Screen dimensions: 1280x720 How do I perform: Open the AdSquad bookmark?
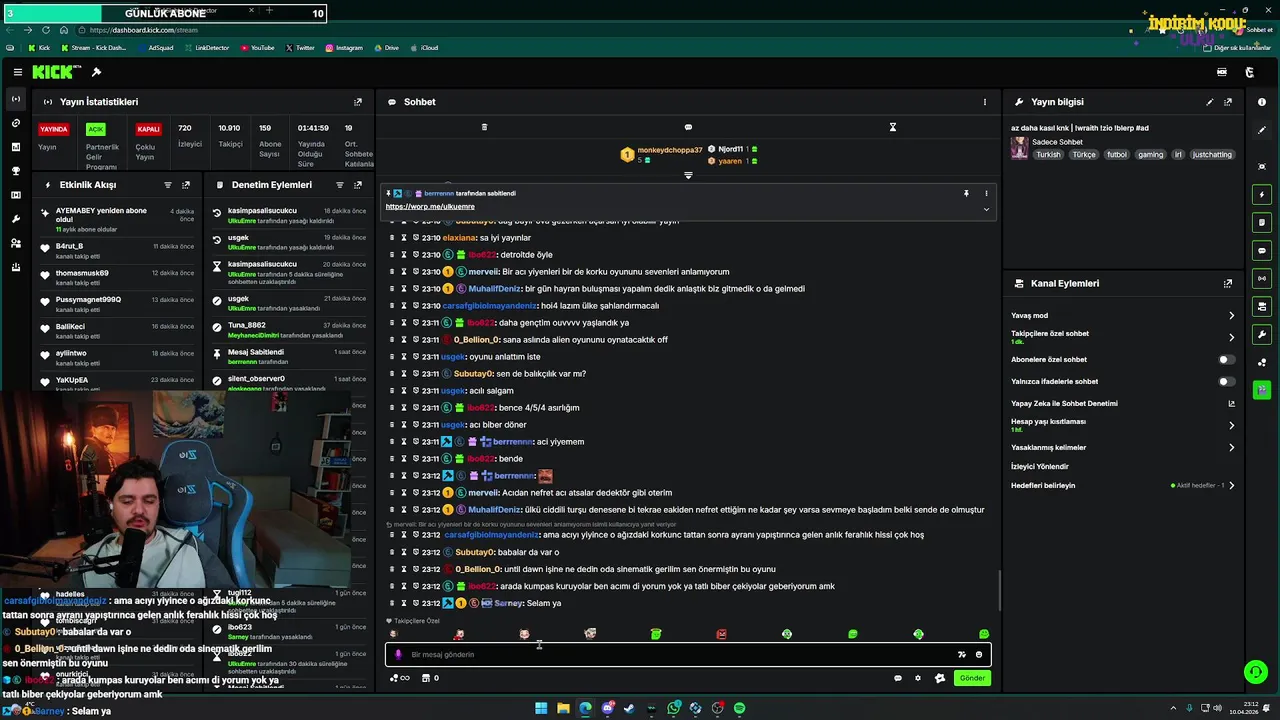coord(155,47)
